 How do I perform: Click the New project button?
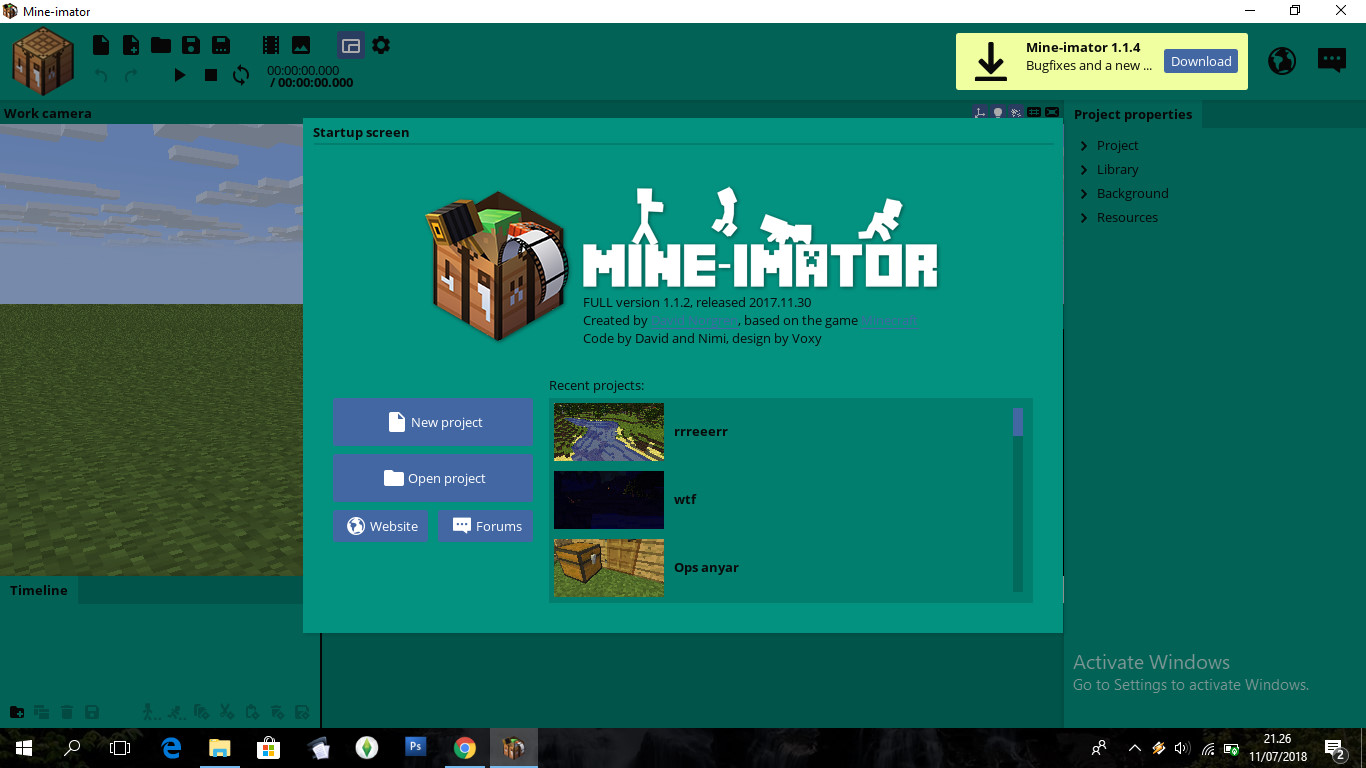[x=433, y=421]
